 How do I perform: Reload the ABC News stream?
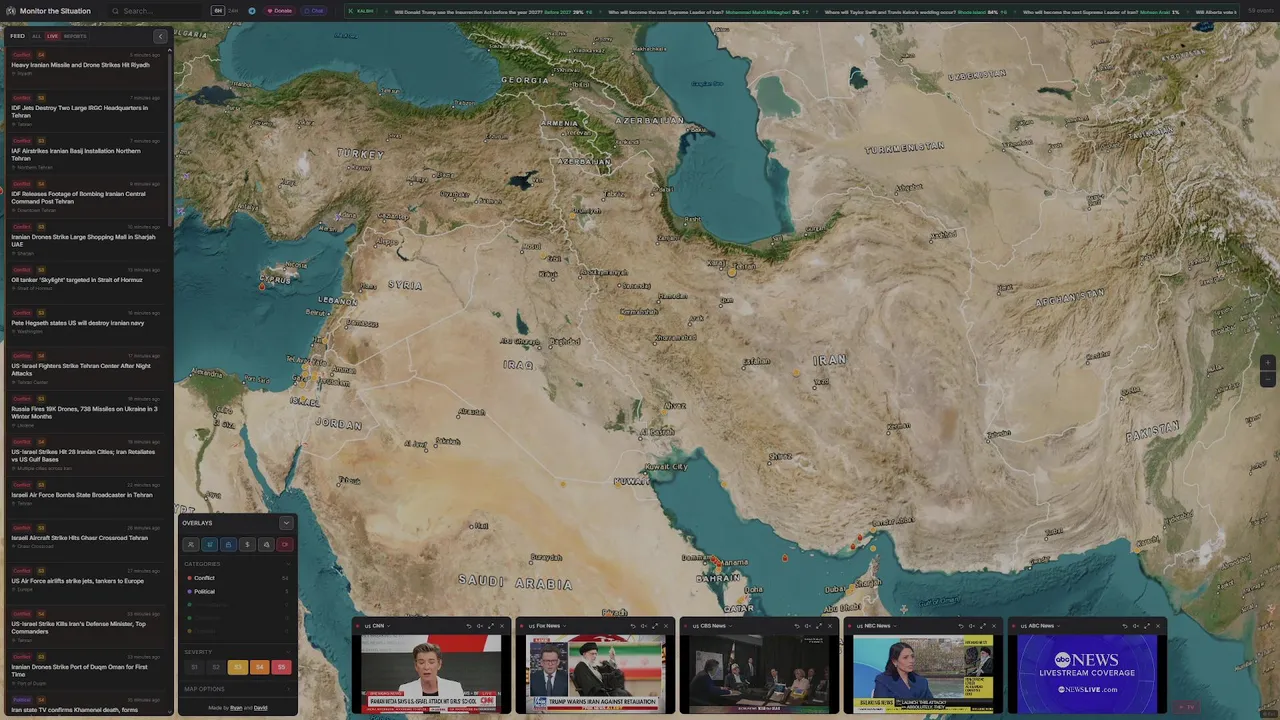tap(1125, 626)
